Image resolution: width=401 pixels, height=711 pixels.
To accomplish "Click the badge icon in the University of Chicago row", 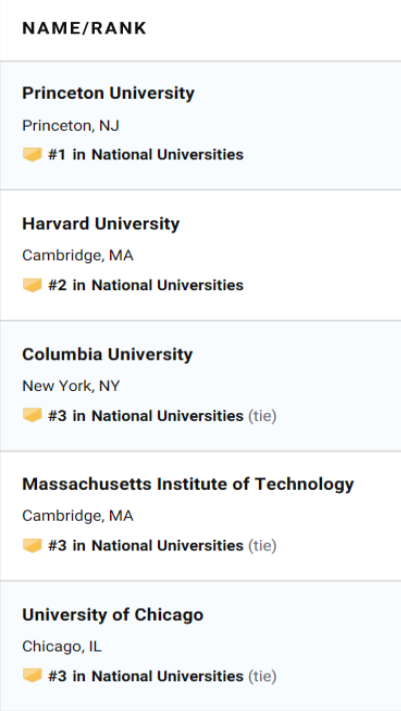I will point(32,676).
